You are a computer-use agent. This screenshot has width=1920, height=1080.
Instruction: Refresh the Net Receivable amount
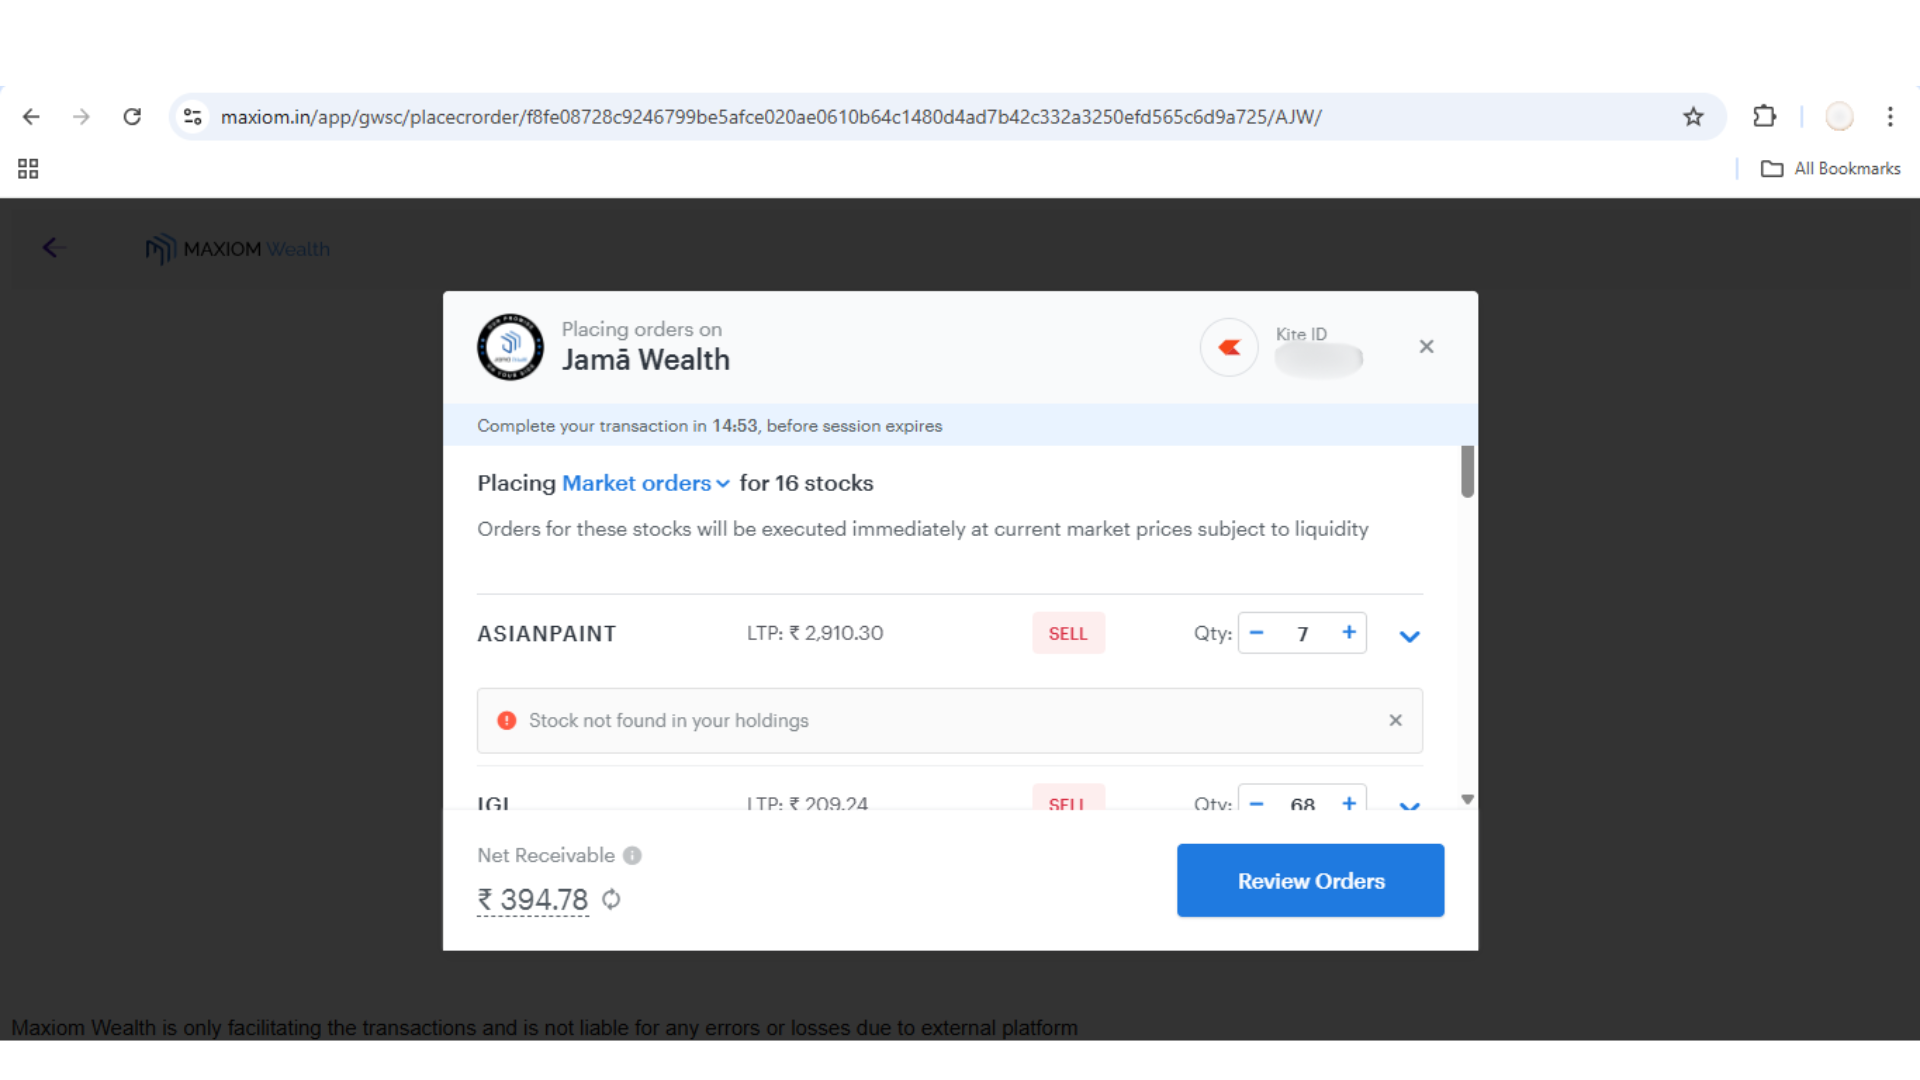click(x=611, y=900)
